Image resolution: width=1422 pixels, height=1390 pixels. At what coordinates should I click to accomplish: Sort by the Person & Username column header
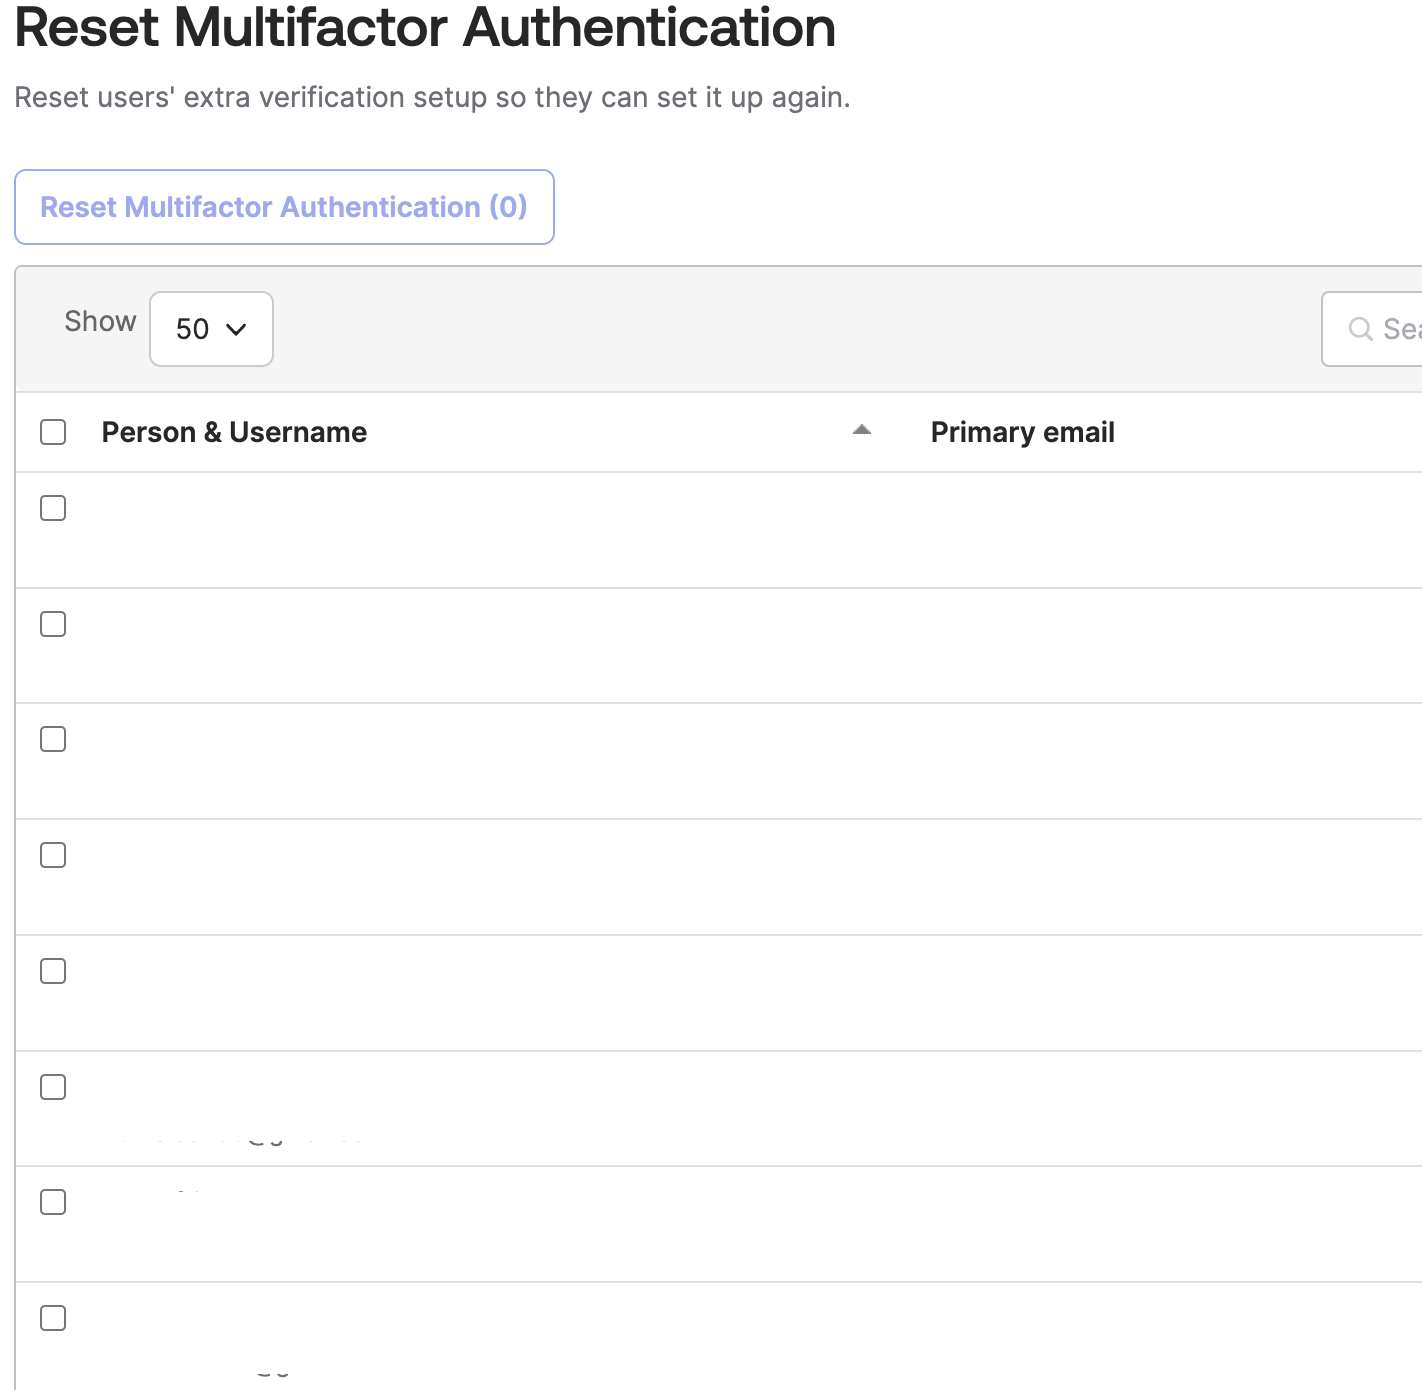(234, 432)
